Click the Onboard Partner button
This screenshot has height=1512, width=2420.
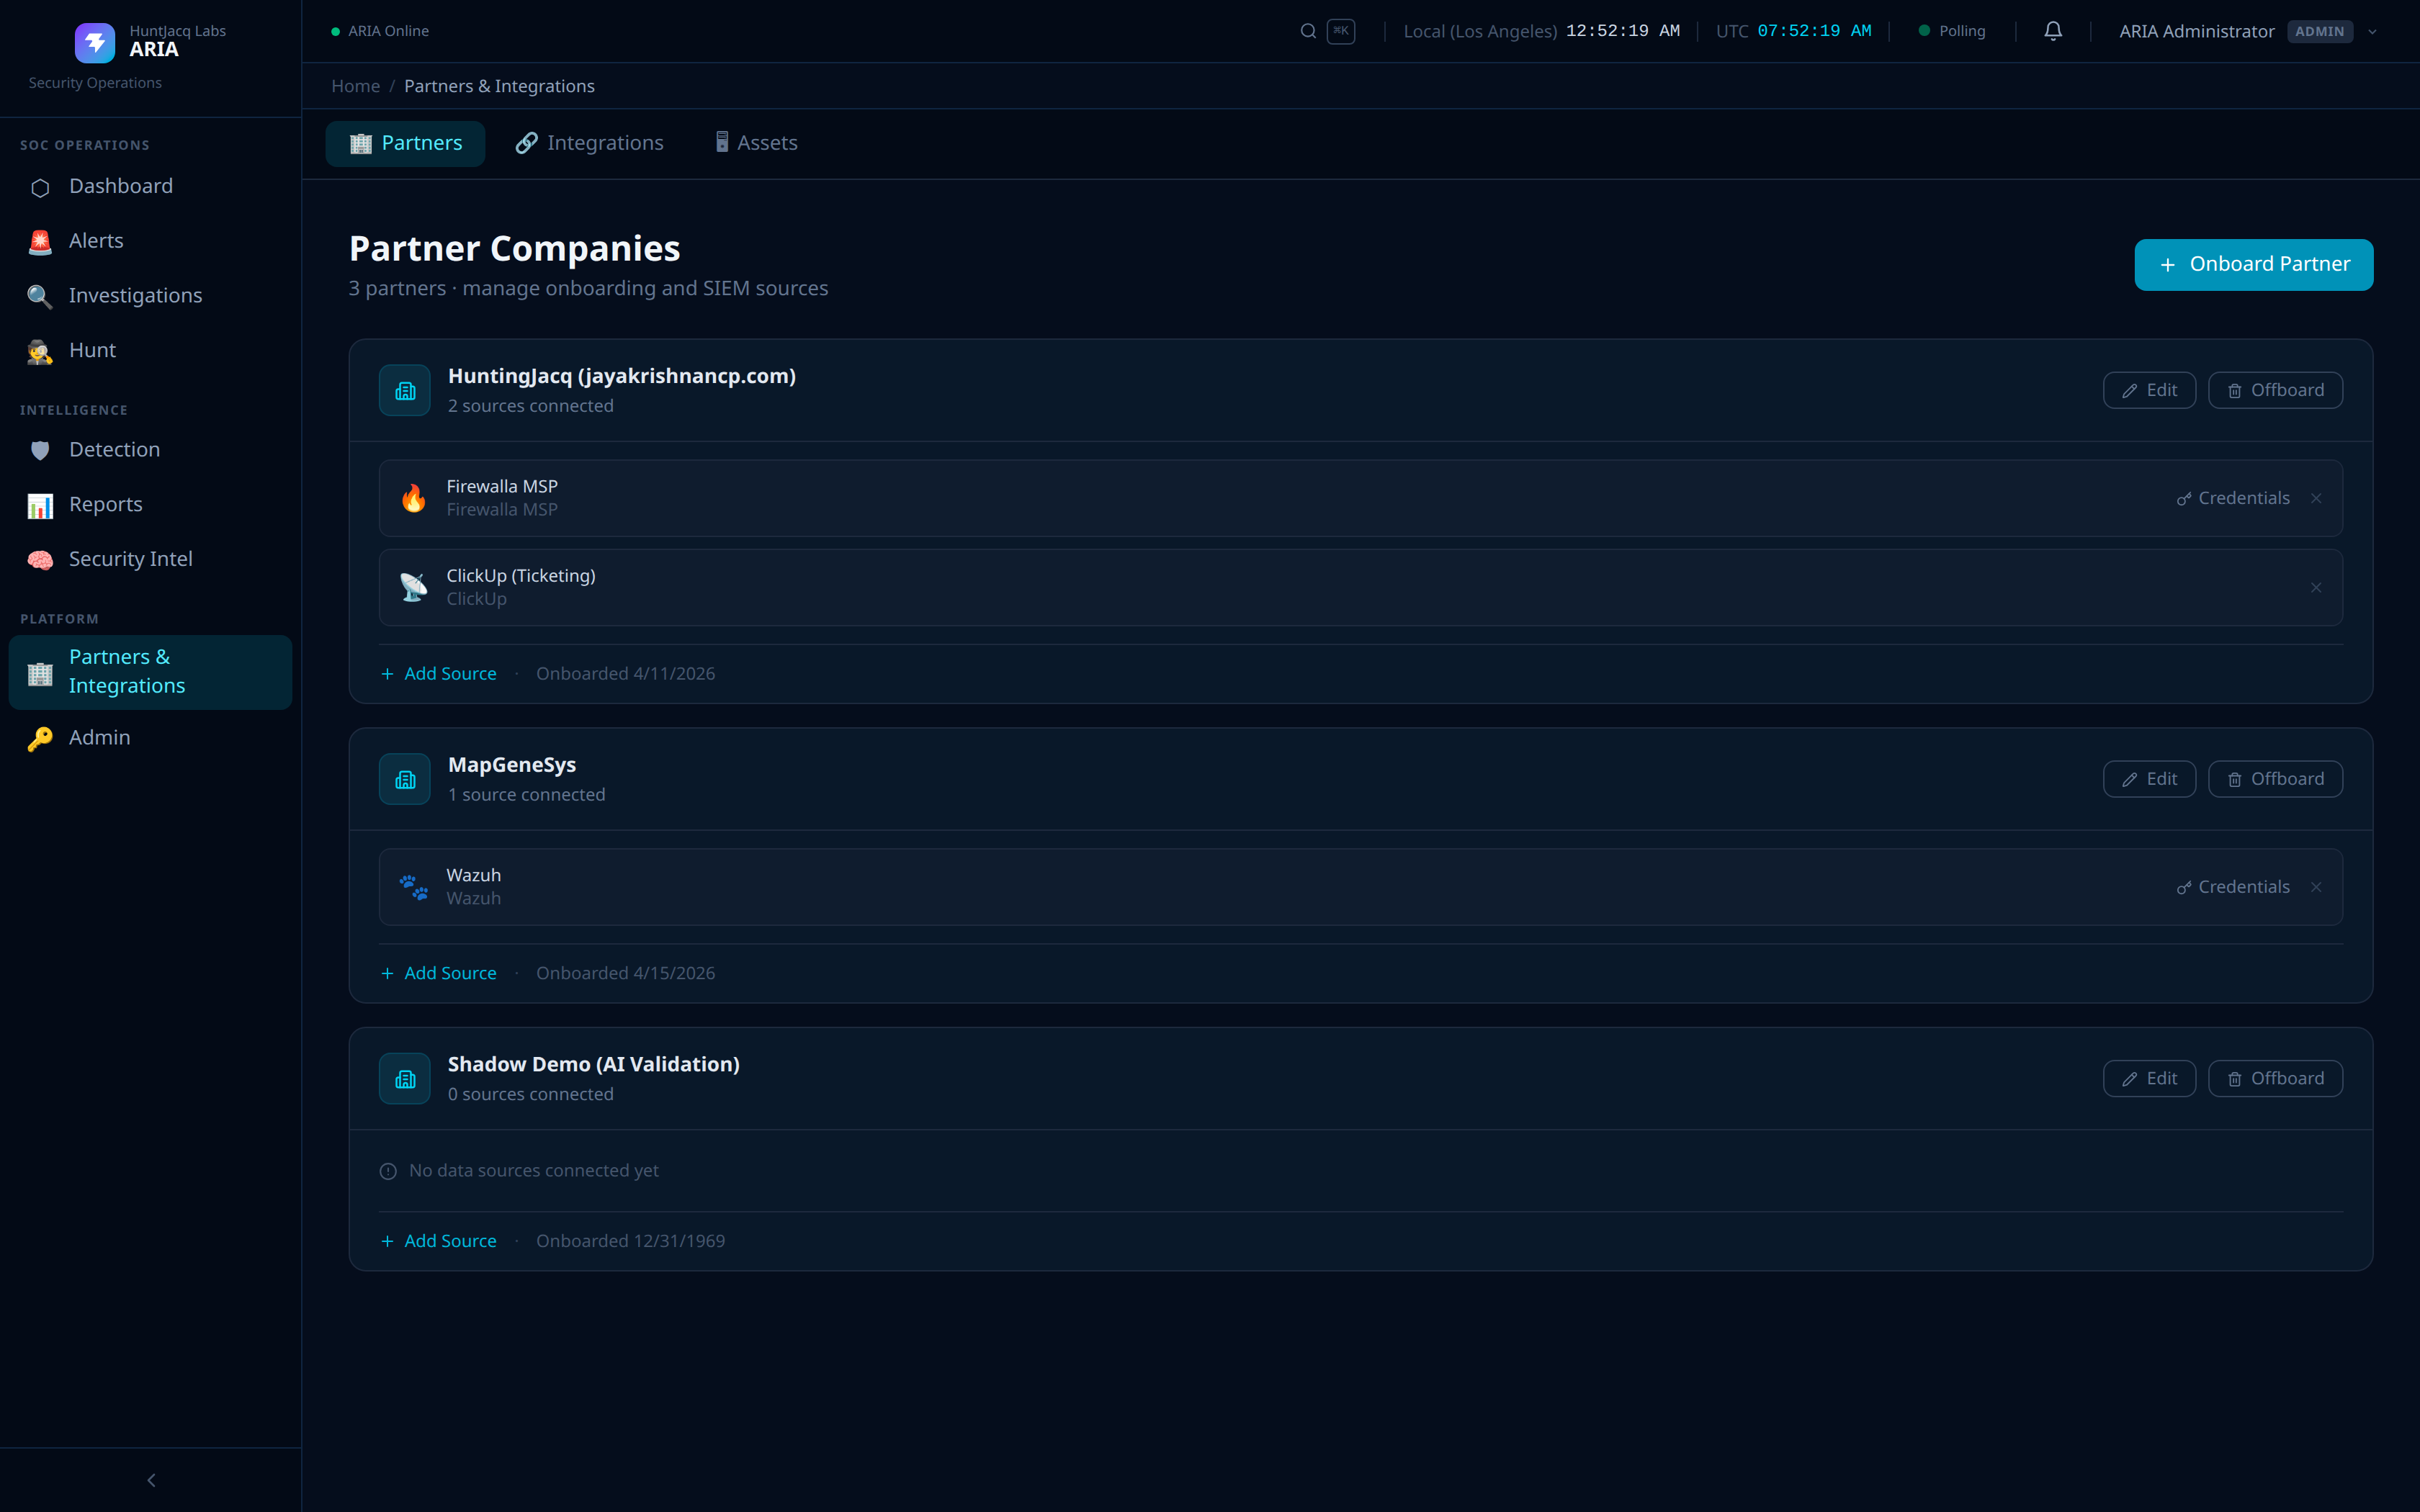[2253, 265]
